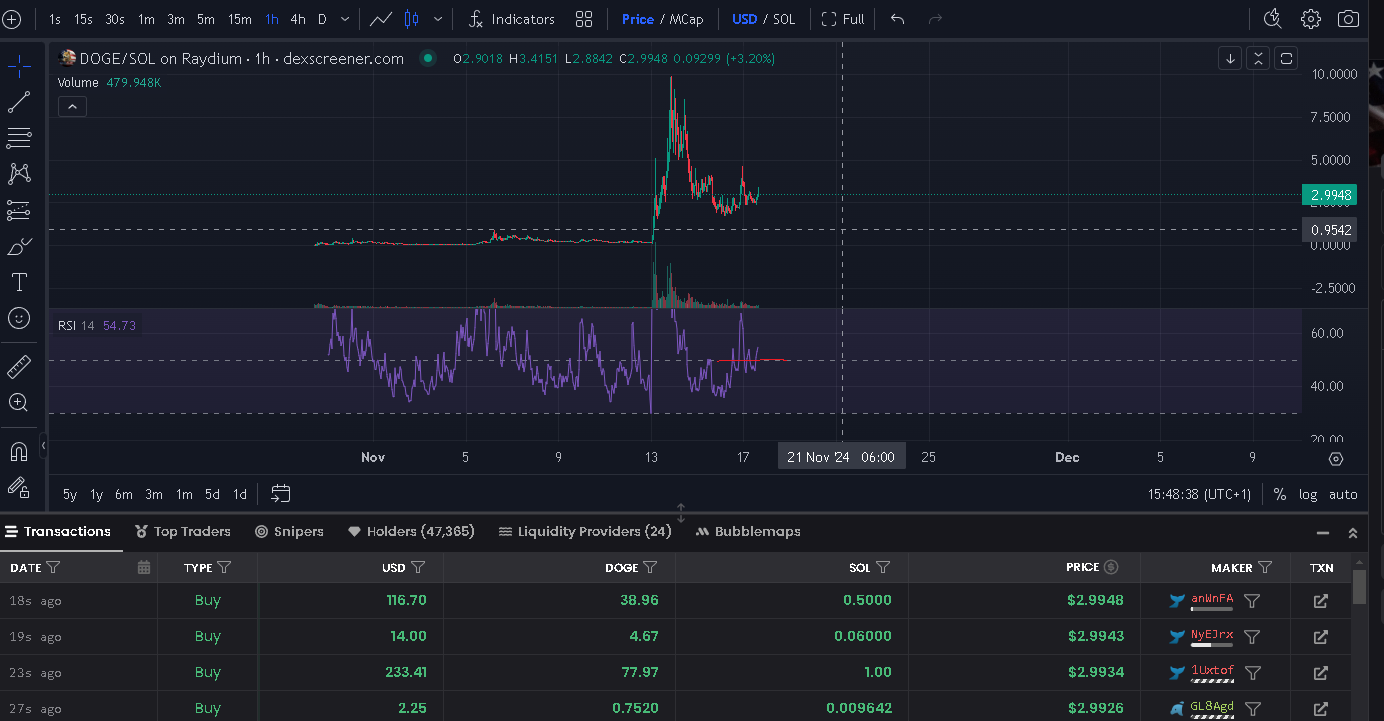This screenshot has height=721, width=1384.
Task: Choose the text annotation tool
Action: (18, 282)
